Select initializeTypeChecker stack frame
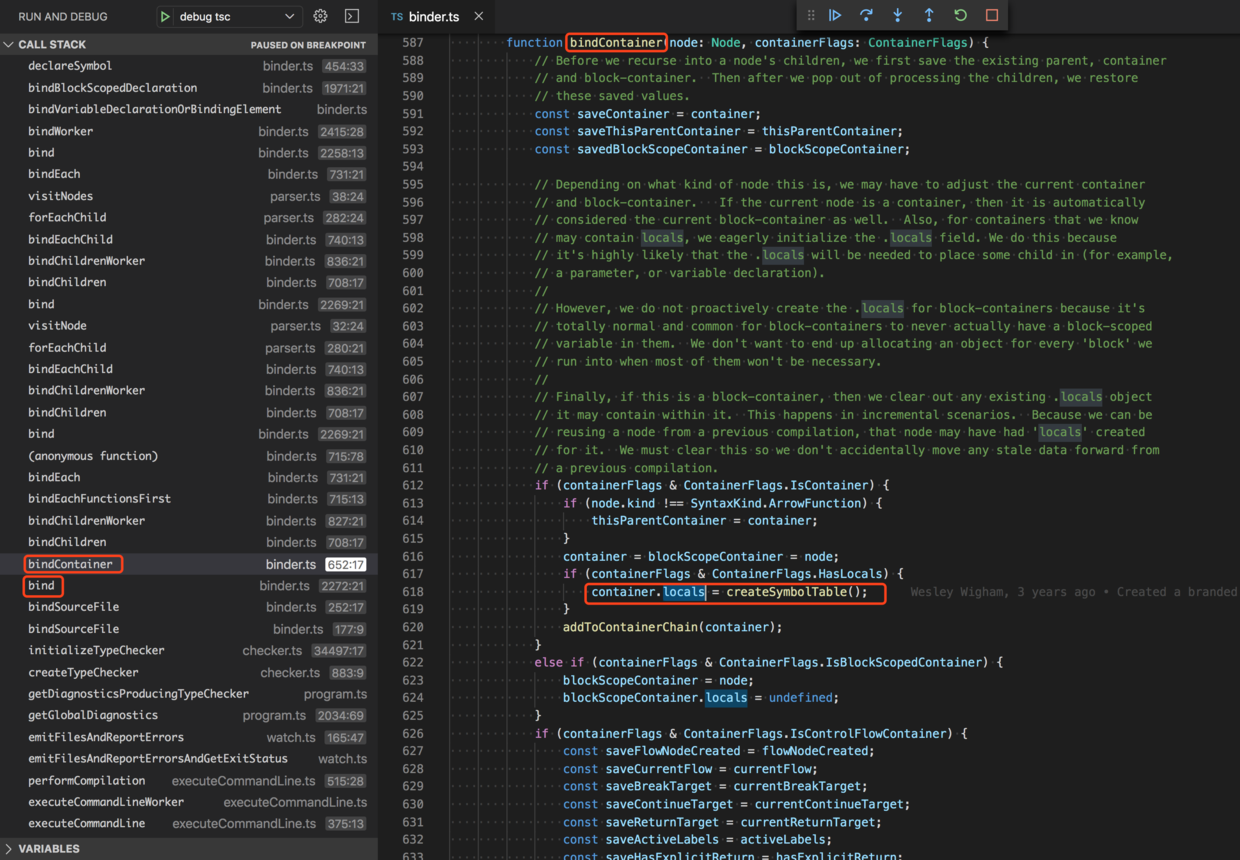1240x860 pixels. (96, 650)
